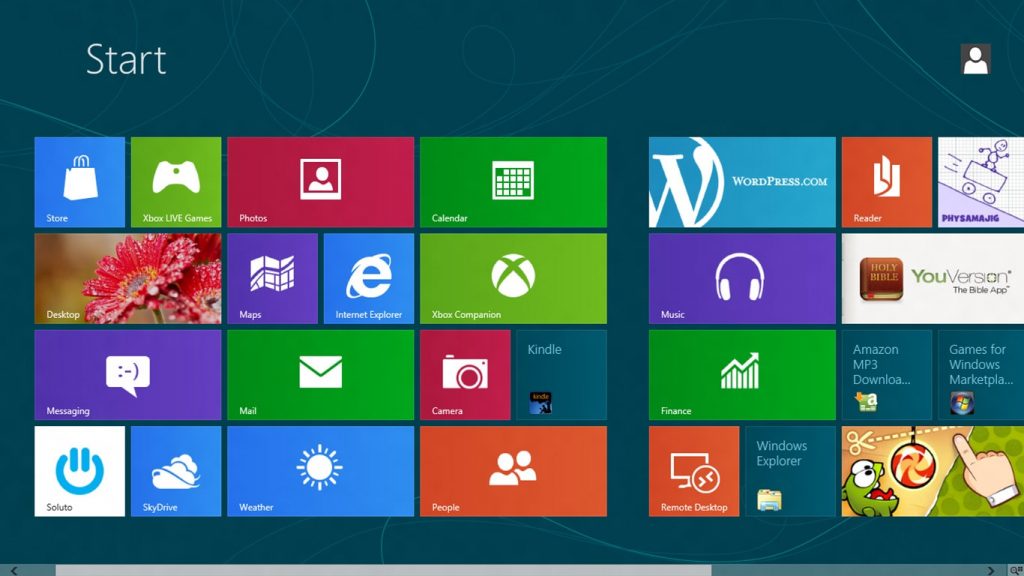Open the People app

(x=513, y=471)
